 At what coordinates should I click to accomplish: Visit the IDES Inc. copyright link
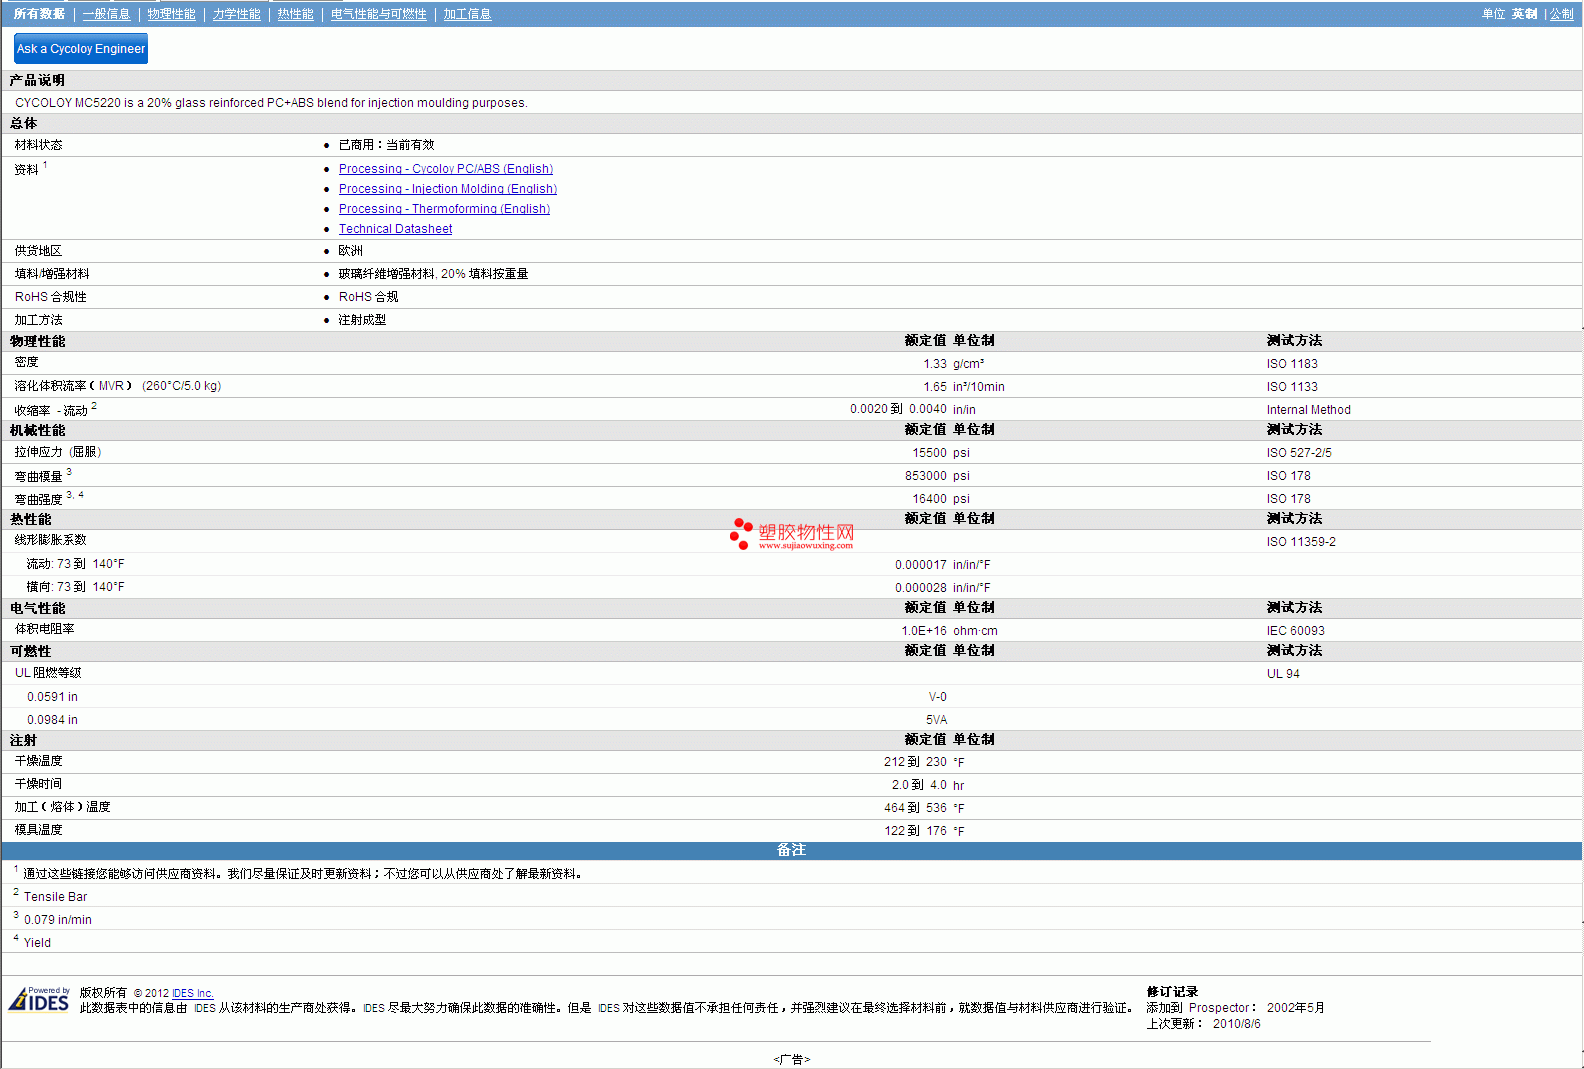(x=192, y=993)
